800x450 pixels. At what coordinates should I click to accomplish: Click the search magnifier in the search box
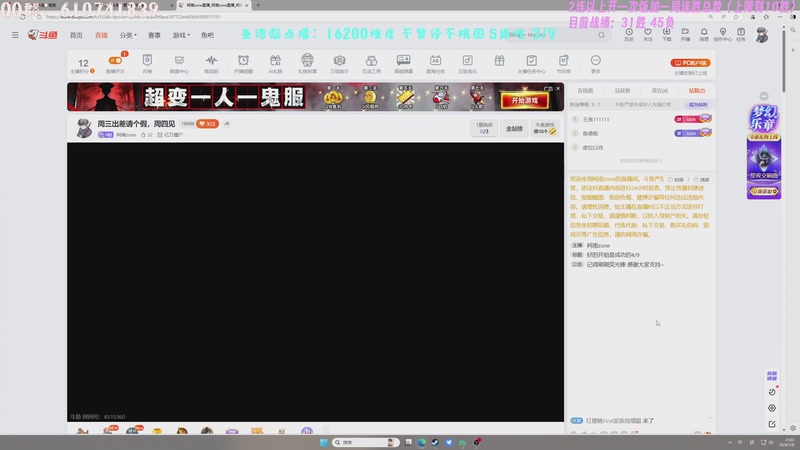[602, 35]
